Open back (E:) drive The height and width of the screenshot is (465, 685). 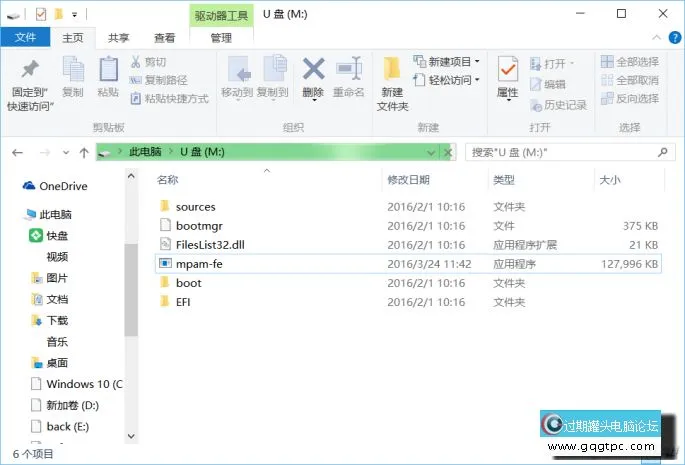coord(60,427)
